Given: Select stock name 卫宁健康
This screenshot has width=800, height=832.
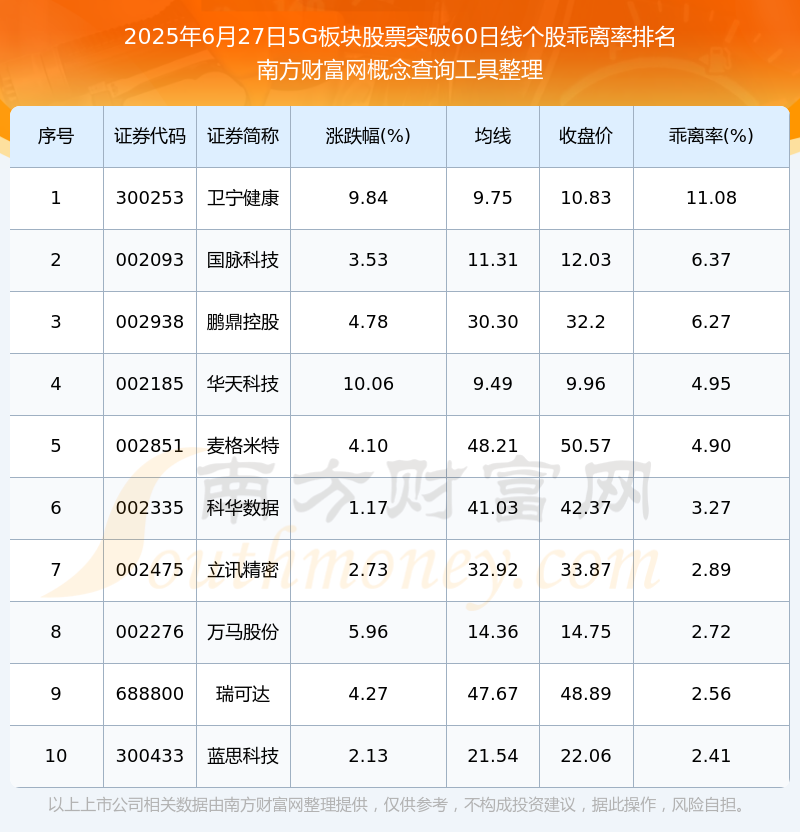Looking at the screenshot, I should click(x=243, y=198).
